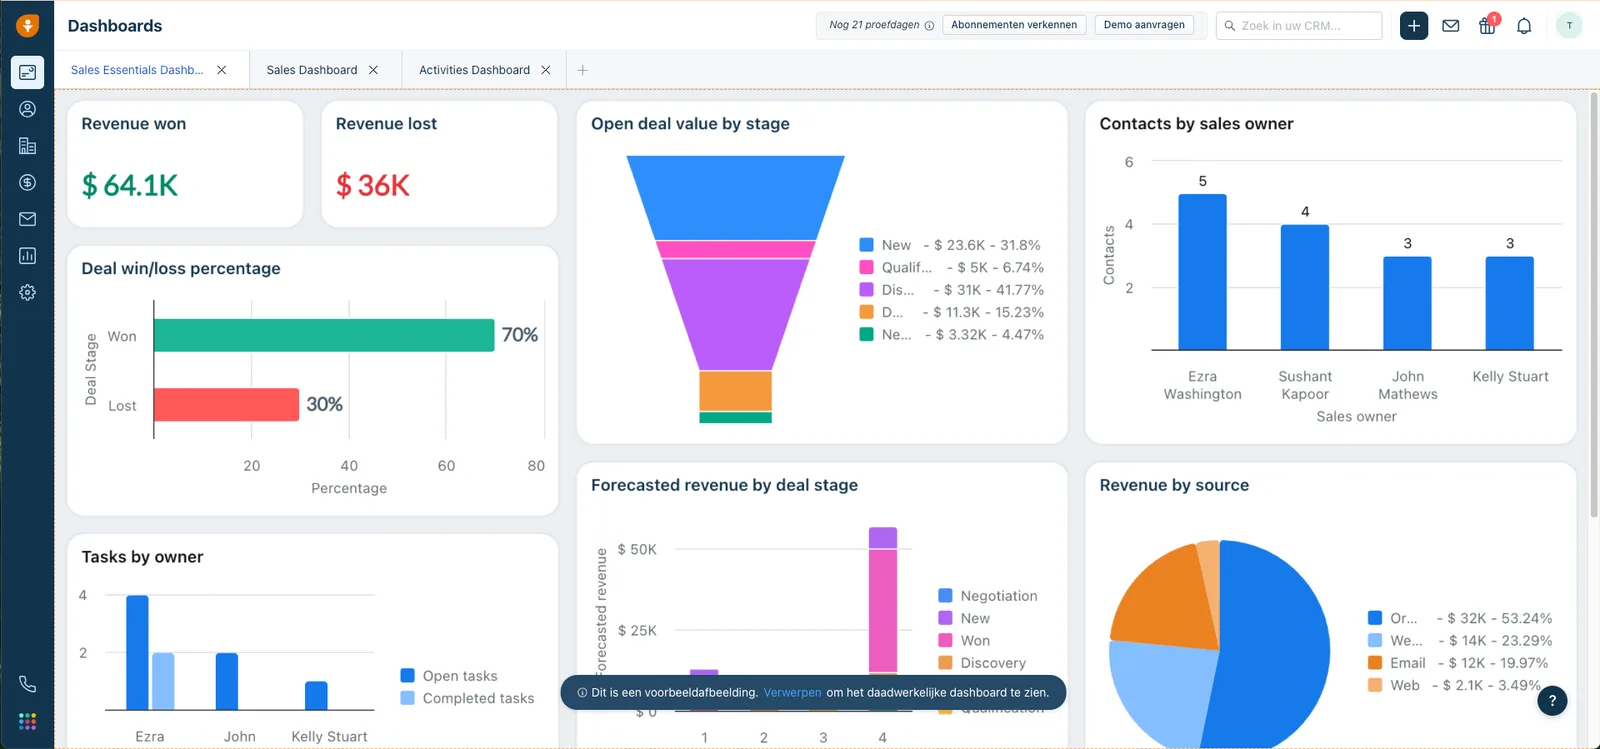1600x749 pixels.
Task: Click the Dashboards page title
Action: point(115,26)
